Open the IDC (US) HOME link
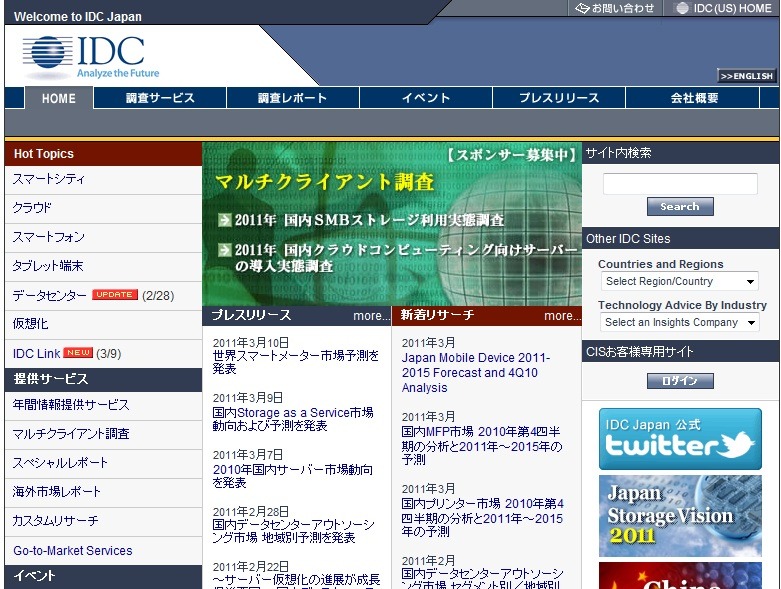Viewport: 781px width, 589px height. [723, 8]
